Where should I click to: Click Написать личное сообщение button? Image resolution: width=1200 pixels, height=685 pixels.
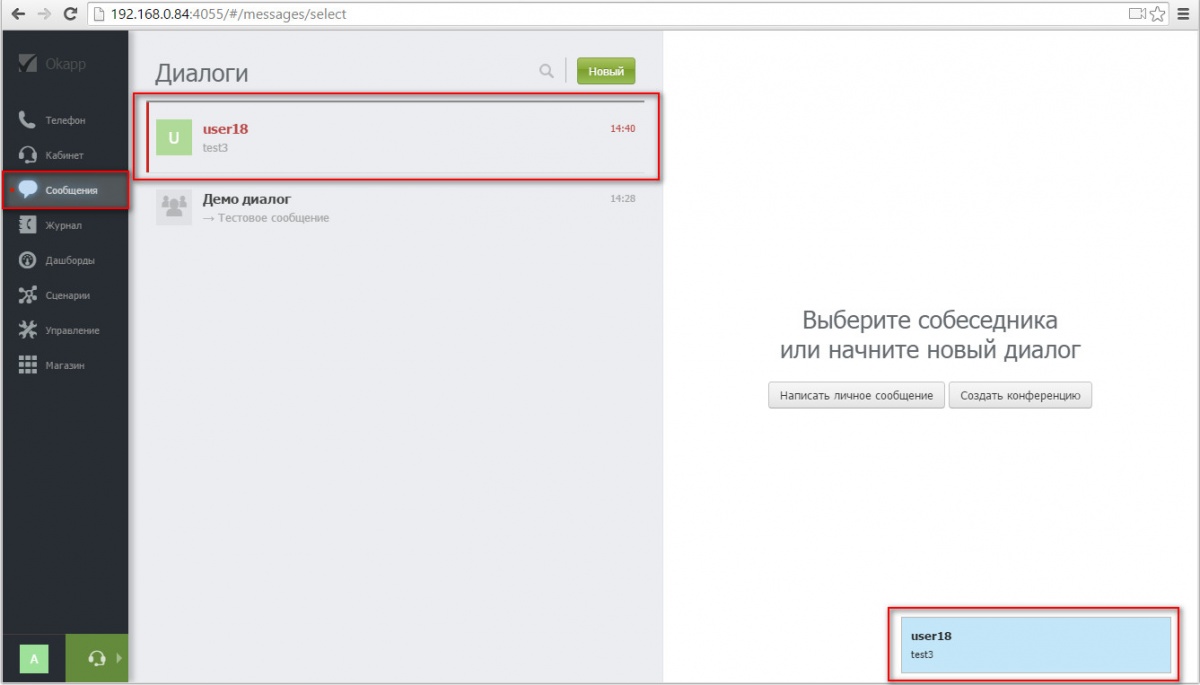click(x=856, y=395)
